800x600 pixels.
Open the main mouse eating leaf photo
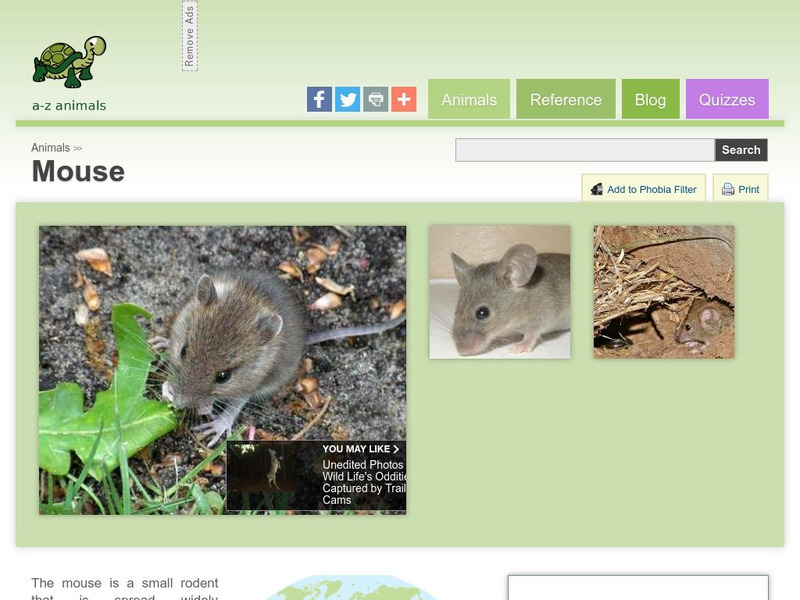[x=222, y=370]
